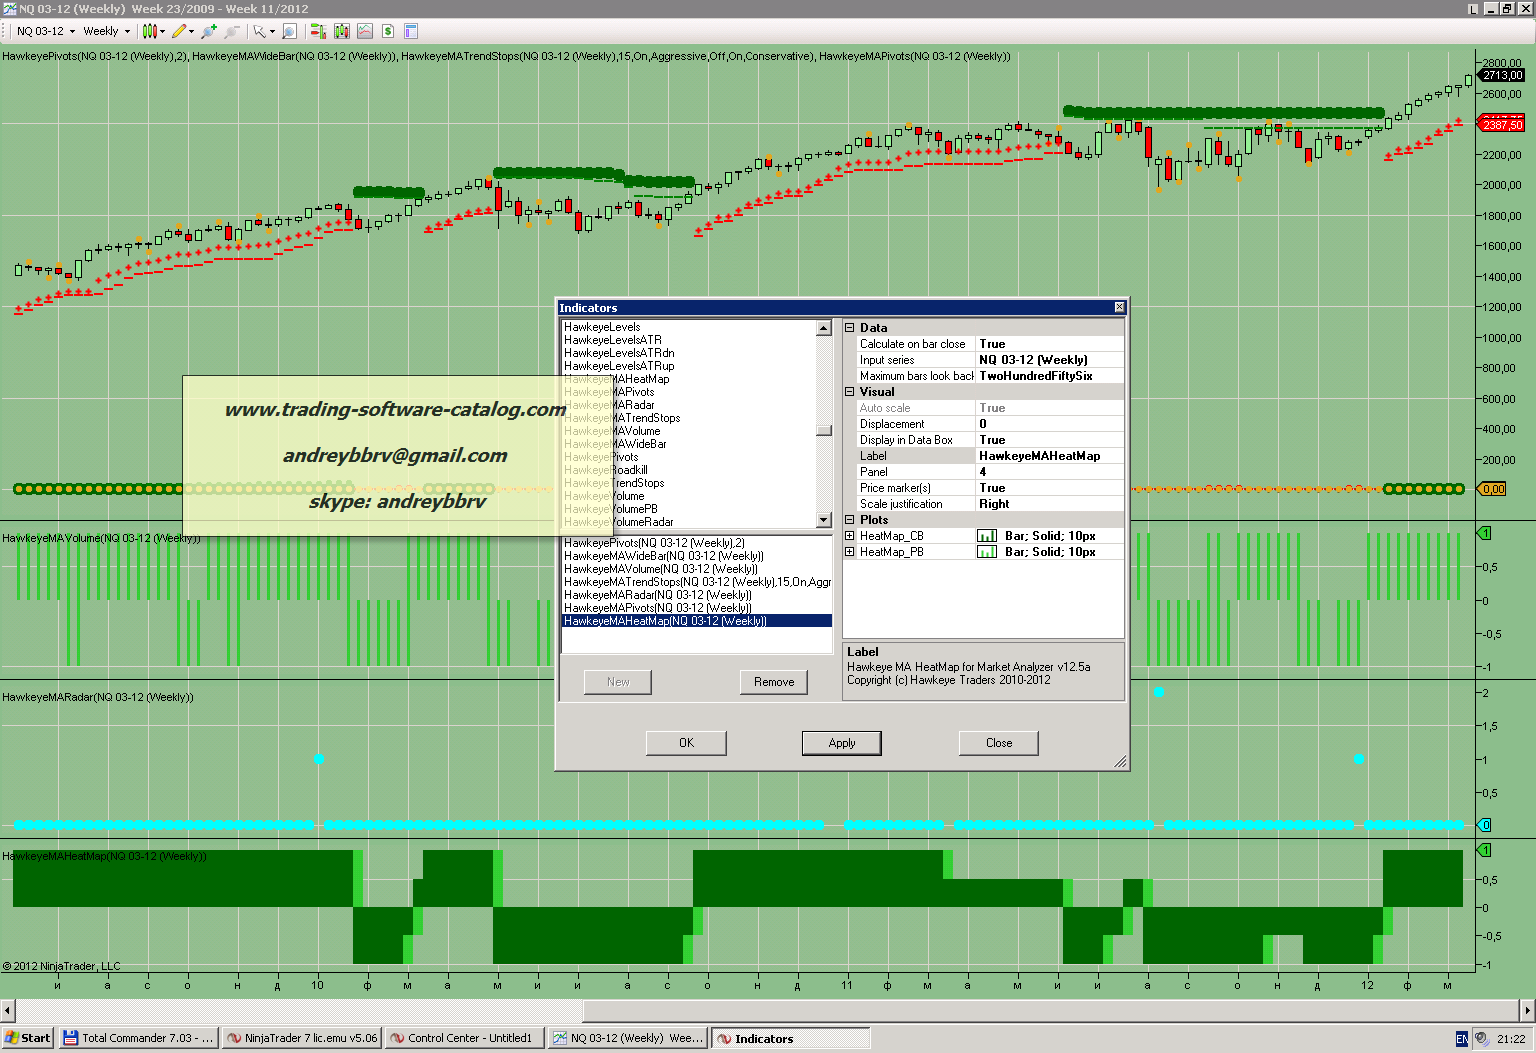The width and height of the screenshot is (1536, 1053).
Task: Collapse the Visual properties section
Action: tap(850, 392)
